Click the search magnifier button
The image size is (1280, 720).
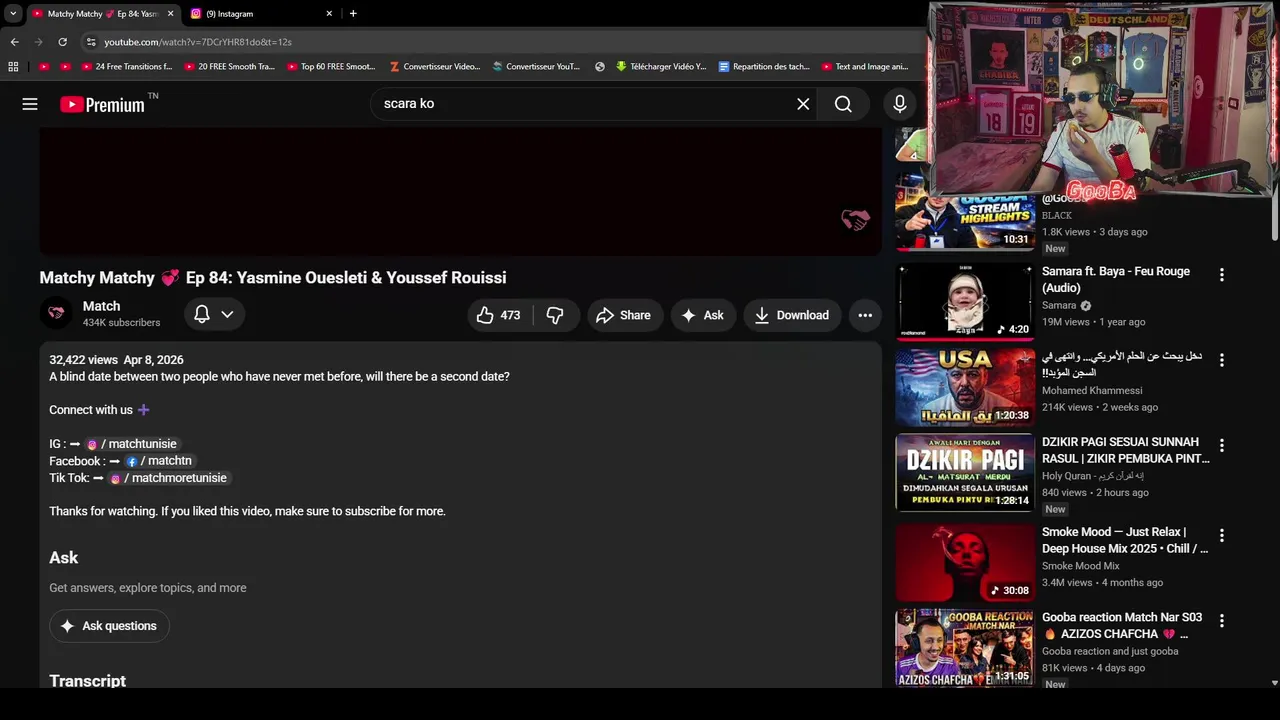(x=843, y=104)
